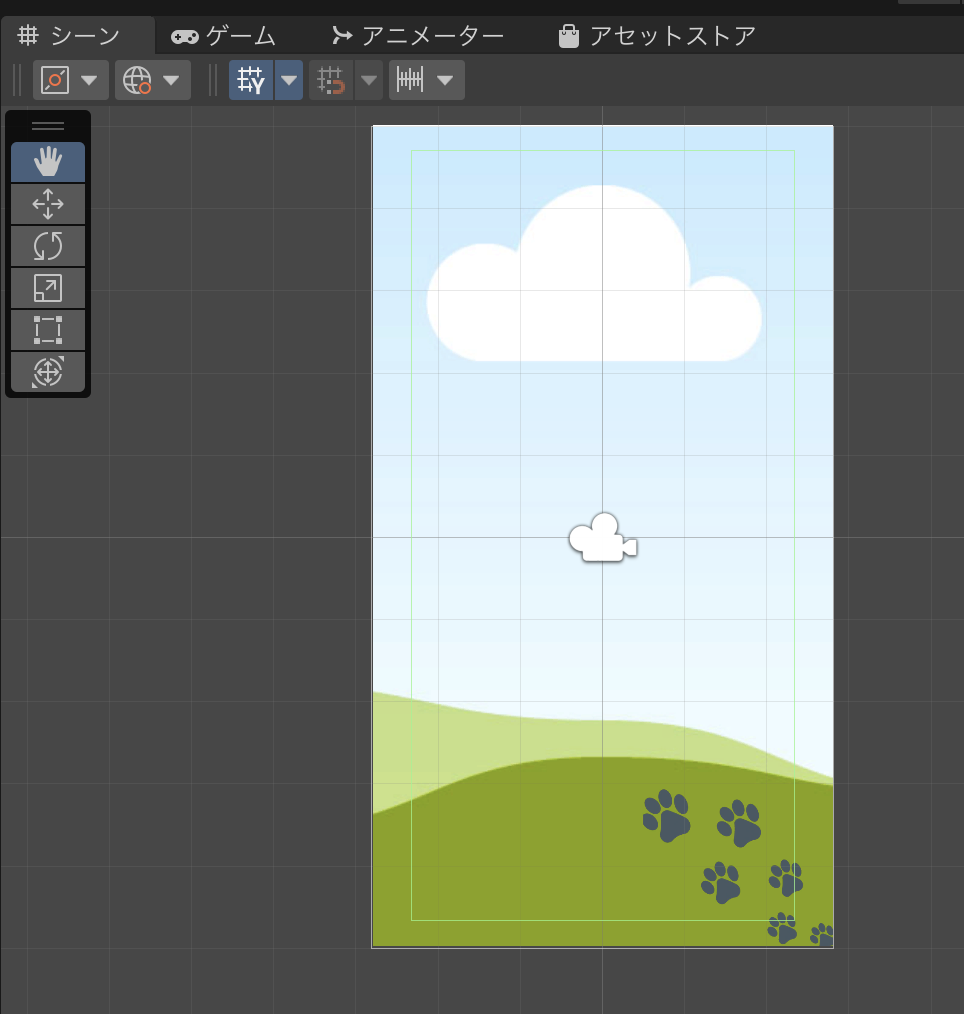Select the Hand view tool

(48, 162)
